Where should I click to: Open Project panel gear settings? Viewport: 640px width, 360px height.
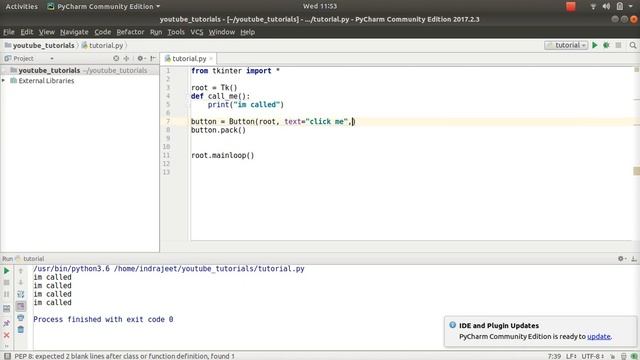point(141,58)
